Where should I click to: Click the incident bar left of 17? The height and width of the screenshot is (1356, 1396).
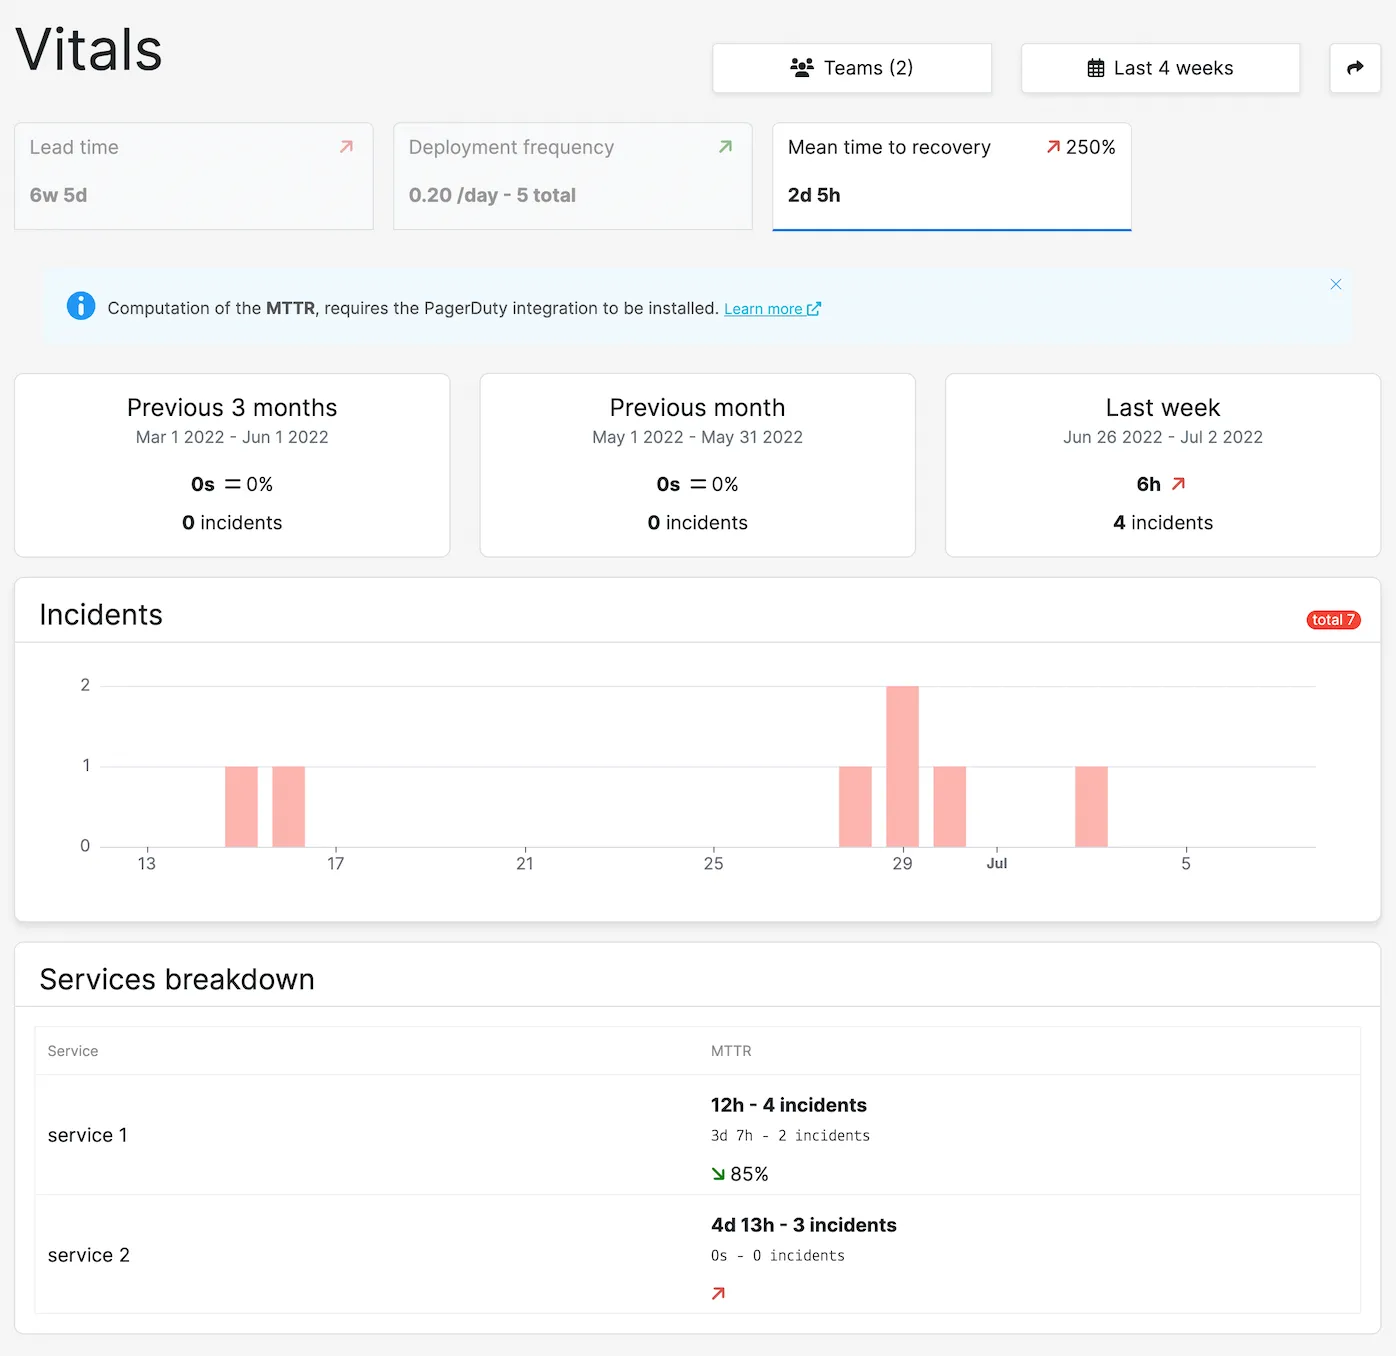pos(288,806)
